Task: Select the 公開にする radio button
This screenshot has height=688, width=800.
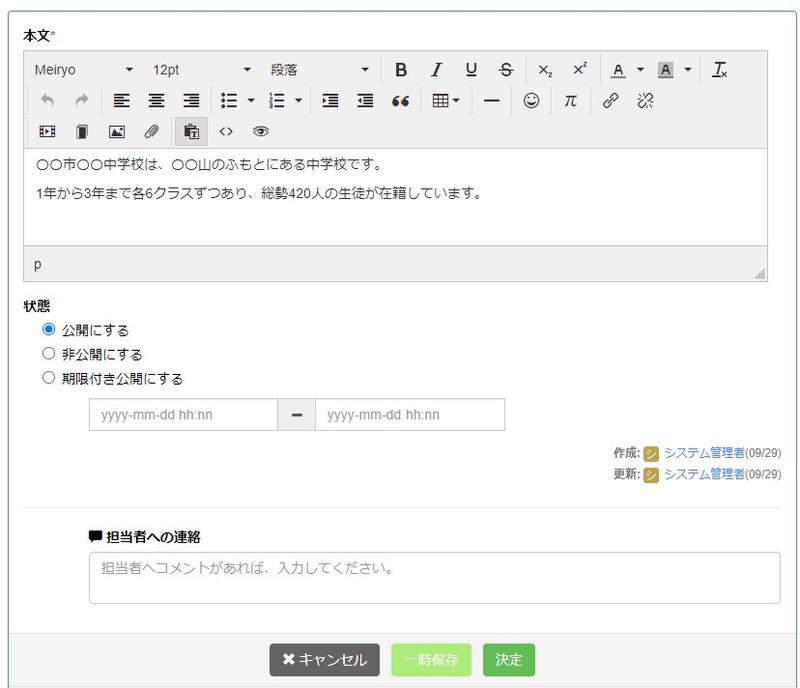Action: coord(49,329)
